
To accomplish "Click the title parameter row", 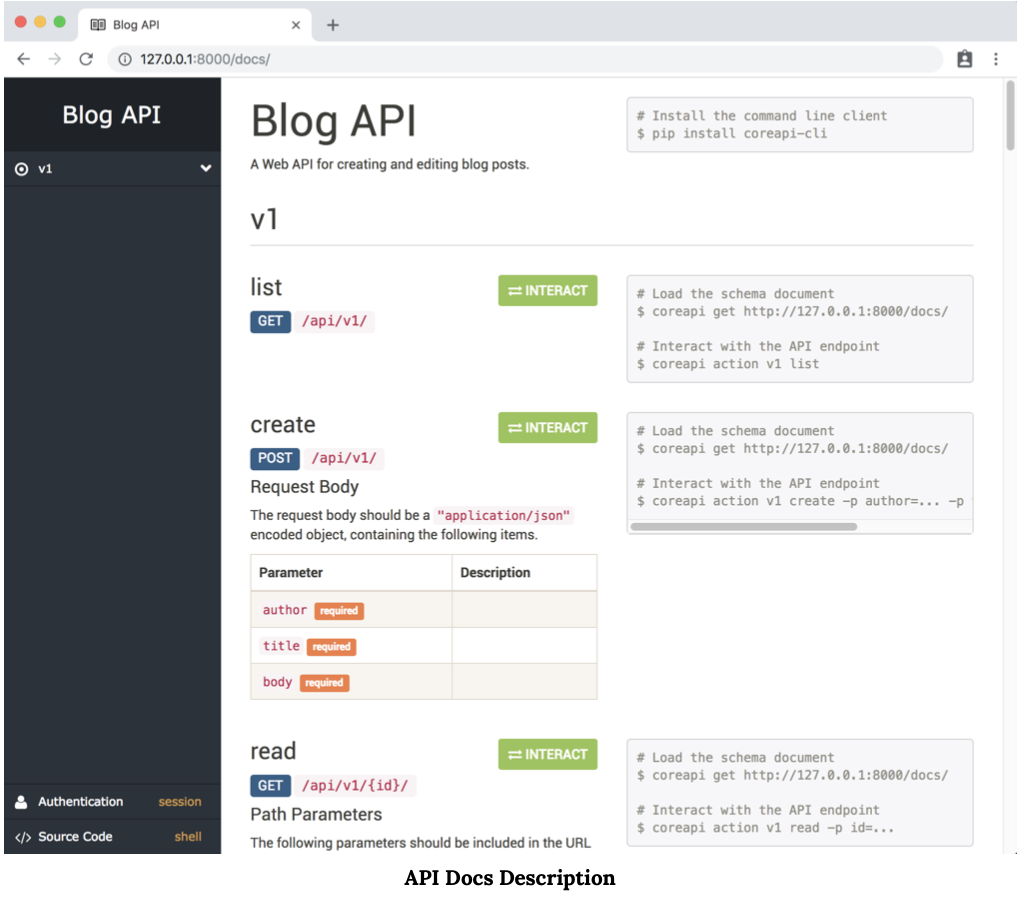I will (x=424, y=646).
